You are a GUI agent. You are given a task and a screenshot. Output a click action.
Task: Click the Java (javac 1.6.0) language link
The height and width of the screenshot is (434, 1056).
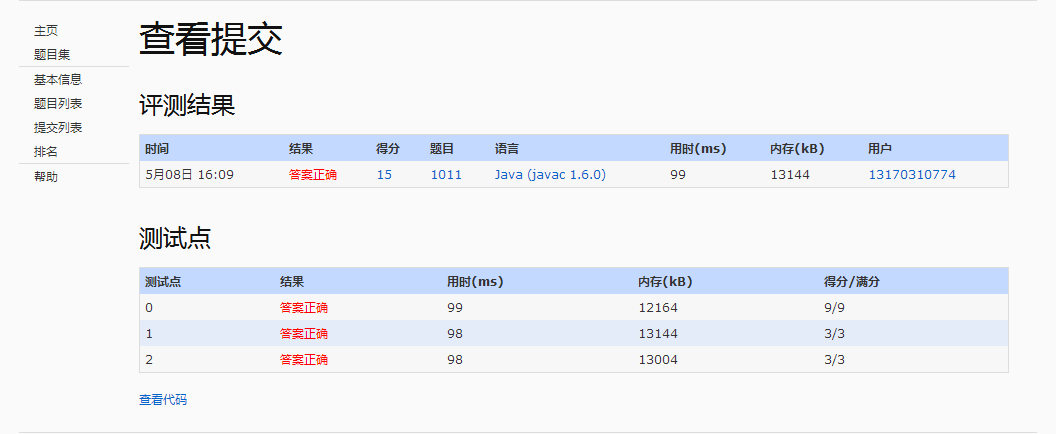pyautogui.click(x=550, y=175)
